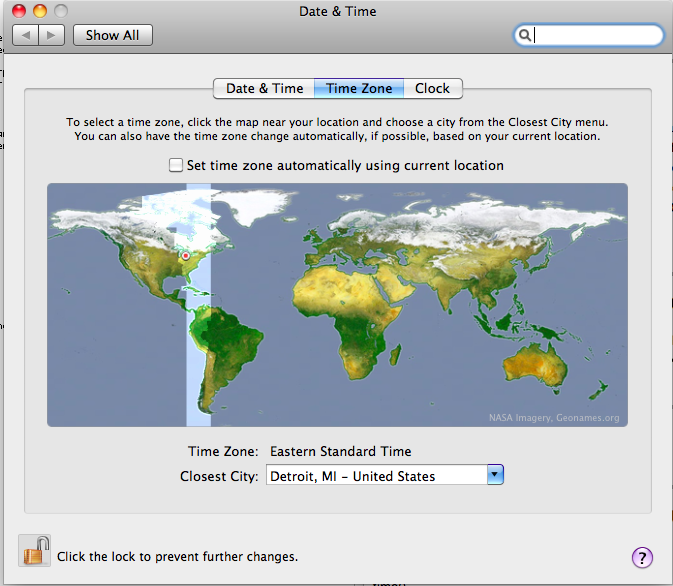This screenshot has width=673, height=586.
Task: Minimize window with the yellow button
Action: (x=40, y=11)
